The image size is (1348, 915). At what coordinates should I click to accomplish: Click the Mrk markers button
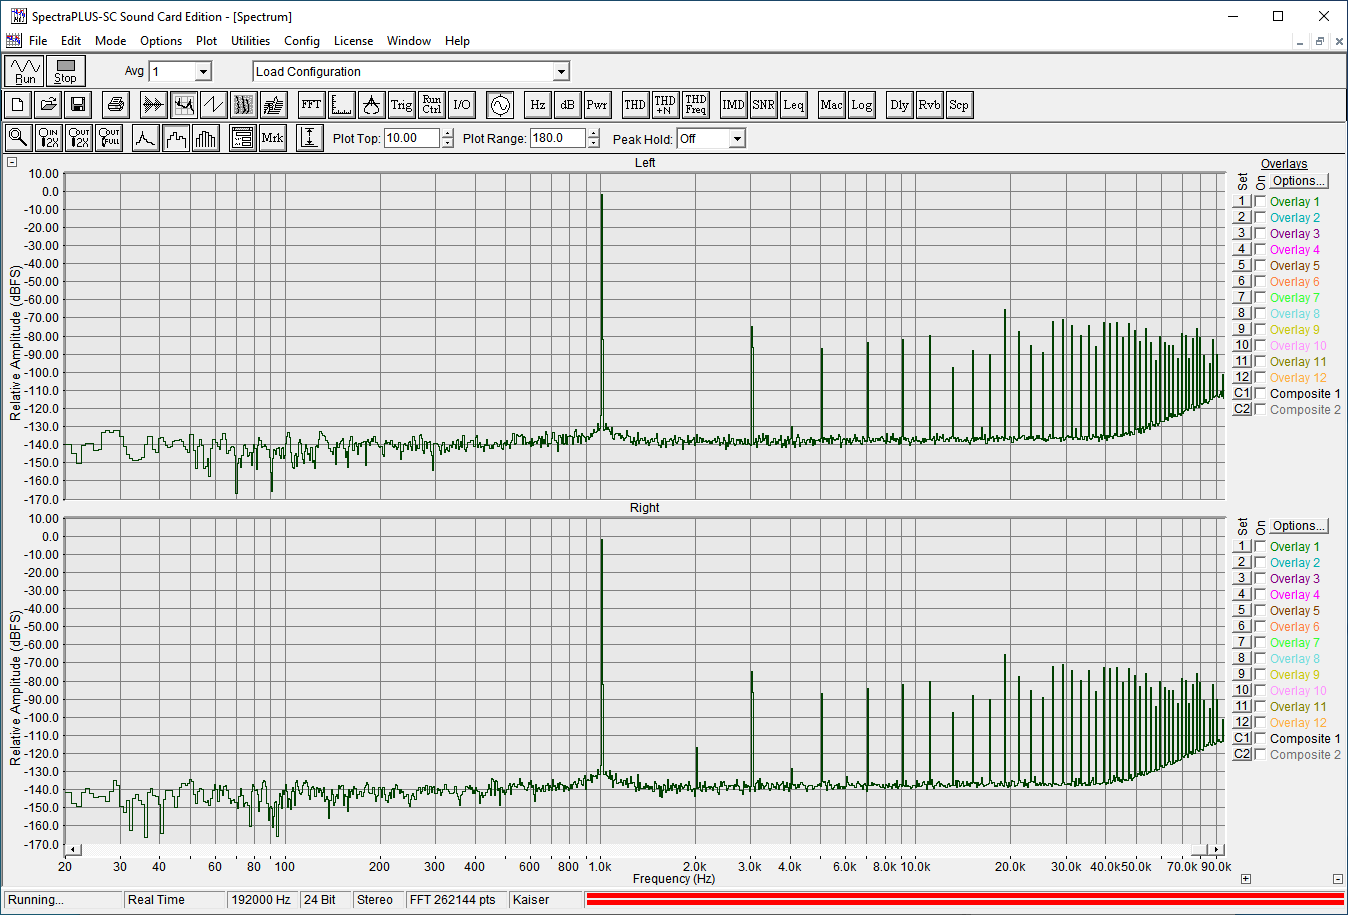coord(272,138)
